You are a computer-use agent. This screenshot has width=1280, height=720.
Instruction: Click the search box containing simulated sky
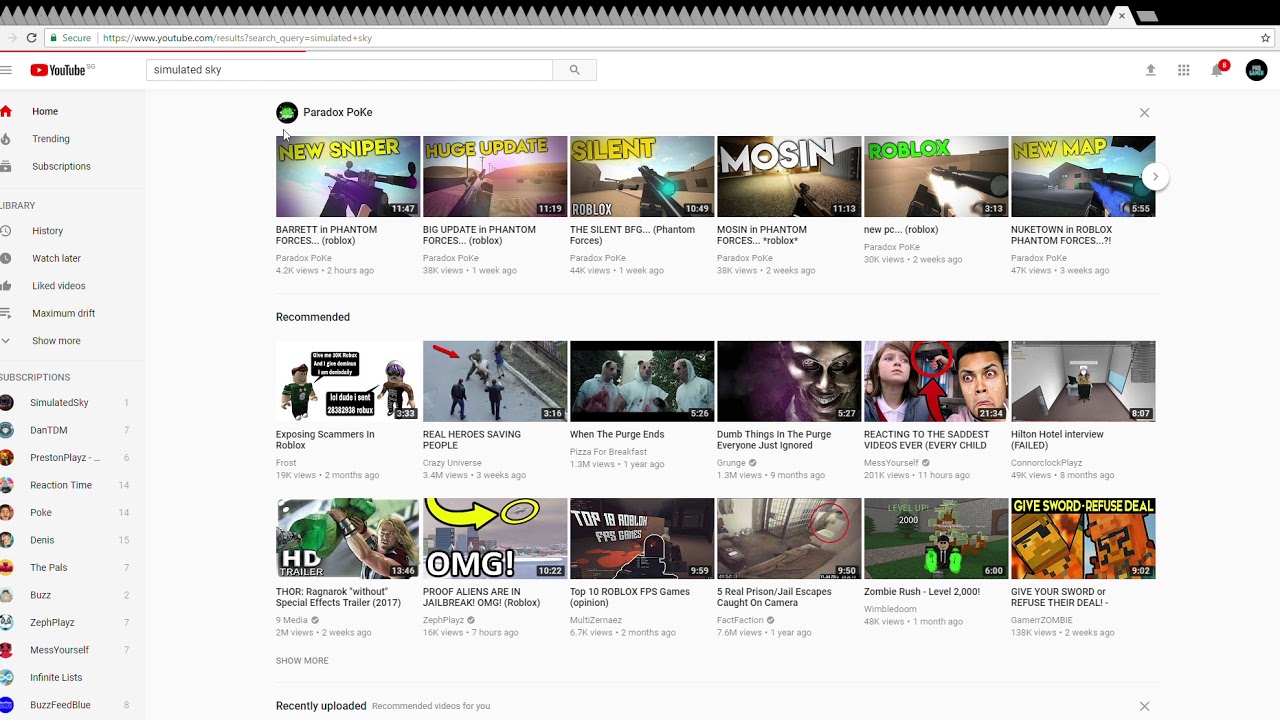[x=349, y=70]
